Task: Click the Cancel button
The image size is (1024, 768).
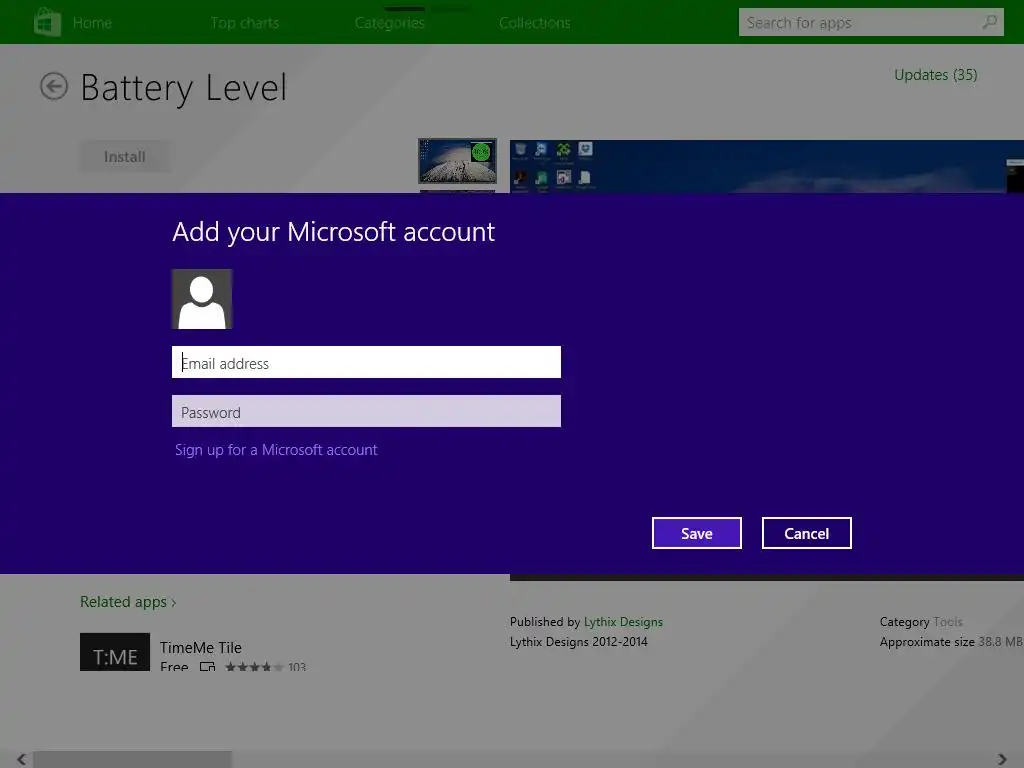Action: [807, 533]
